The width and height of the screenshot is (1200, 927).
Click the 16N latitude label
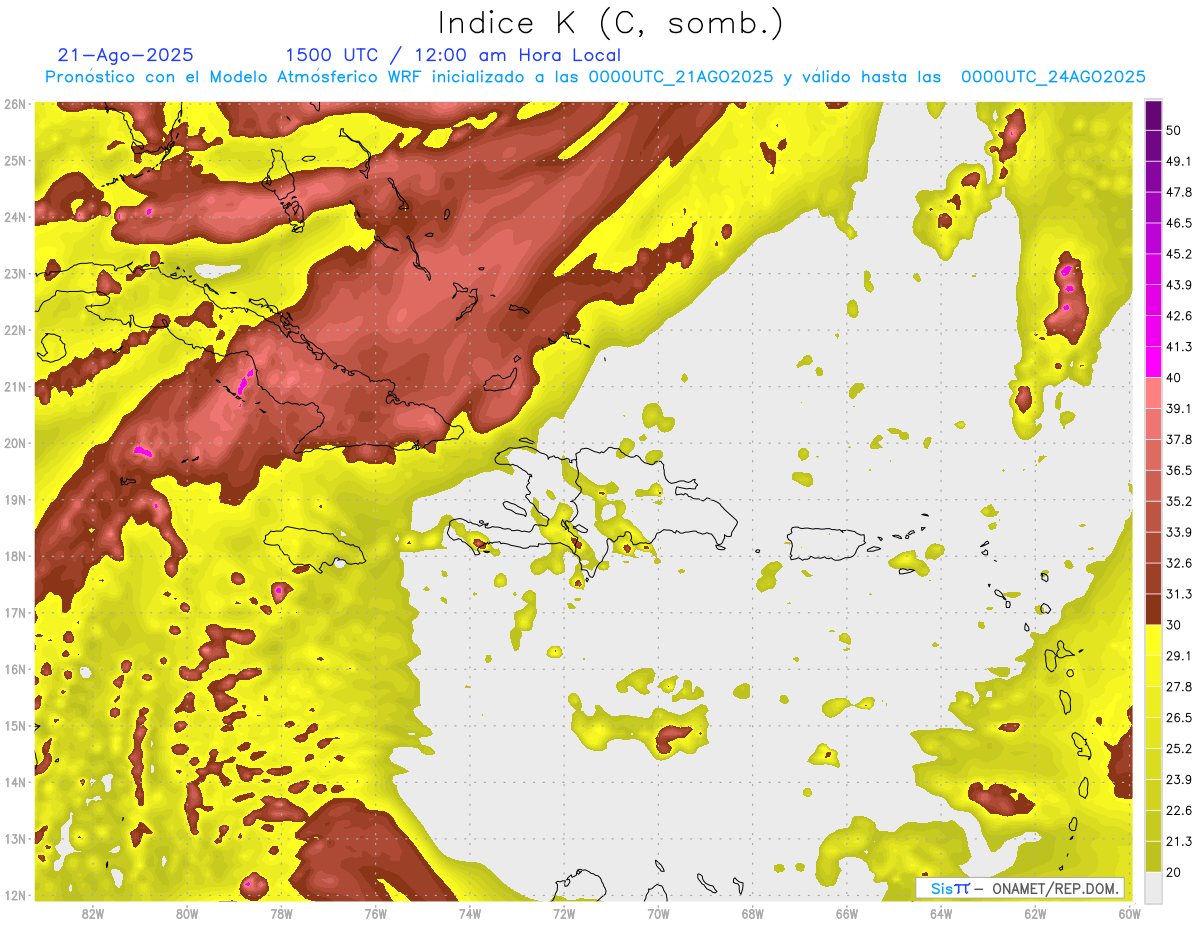tap(15, 669)
